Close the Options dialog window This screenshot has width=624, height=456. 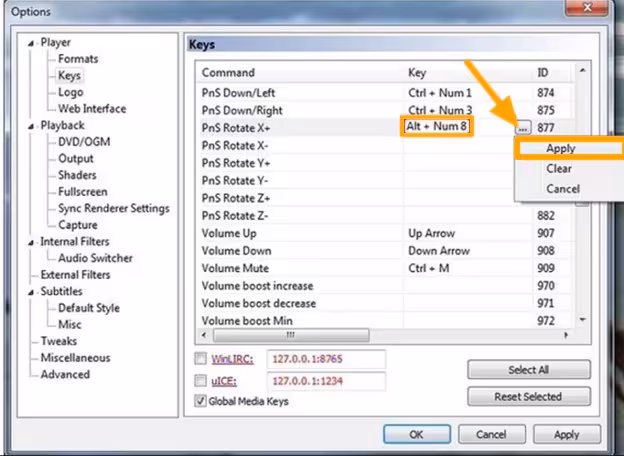(x=587, y=8)
